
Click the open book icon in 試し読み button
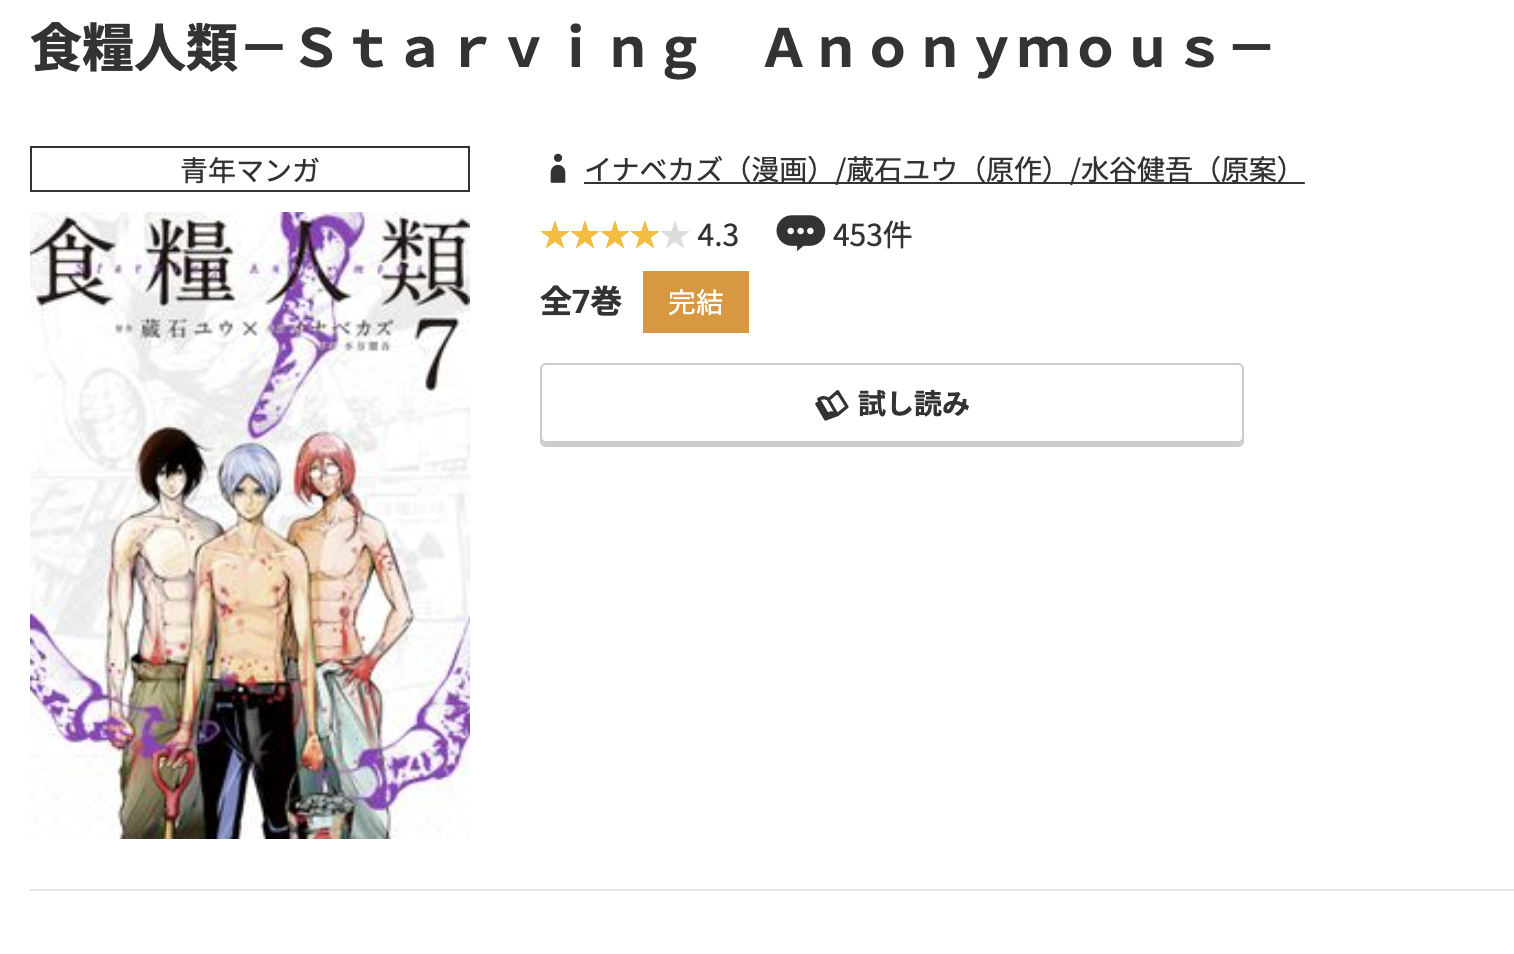click(831, 405)
